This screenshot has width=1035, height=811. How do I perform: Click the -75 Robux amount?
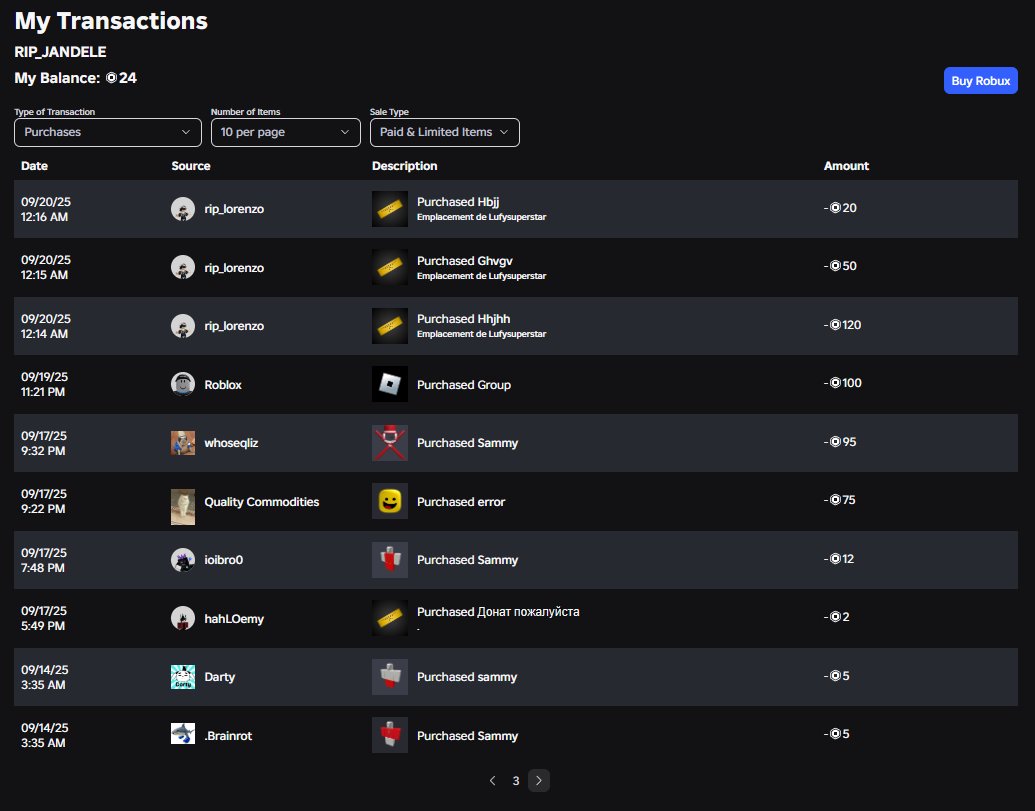pyautogui.click(x=840, y=500)
